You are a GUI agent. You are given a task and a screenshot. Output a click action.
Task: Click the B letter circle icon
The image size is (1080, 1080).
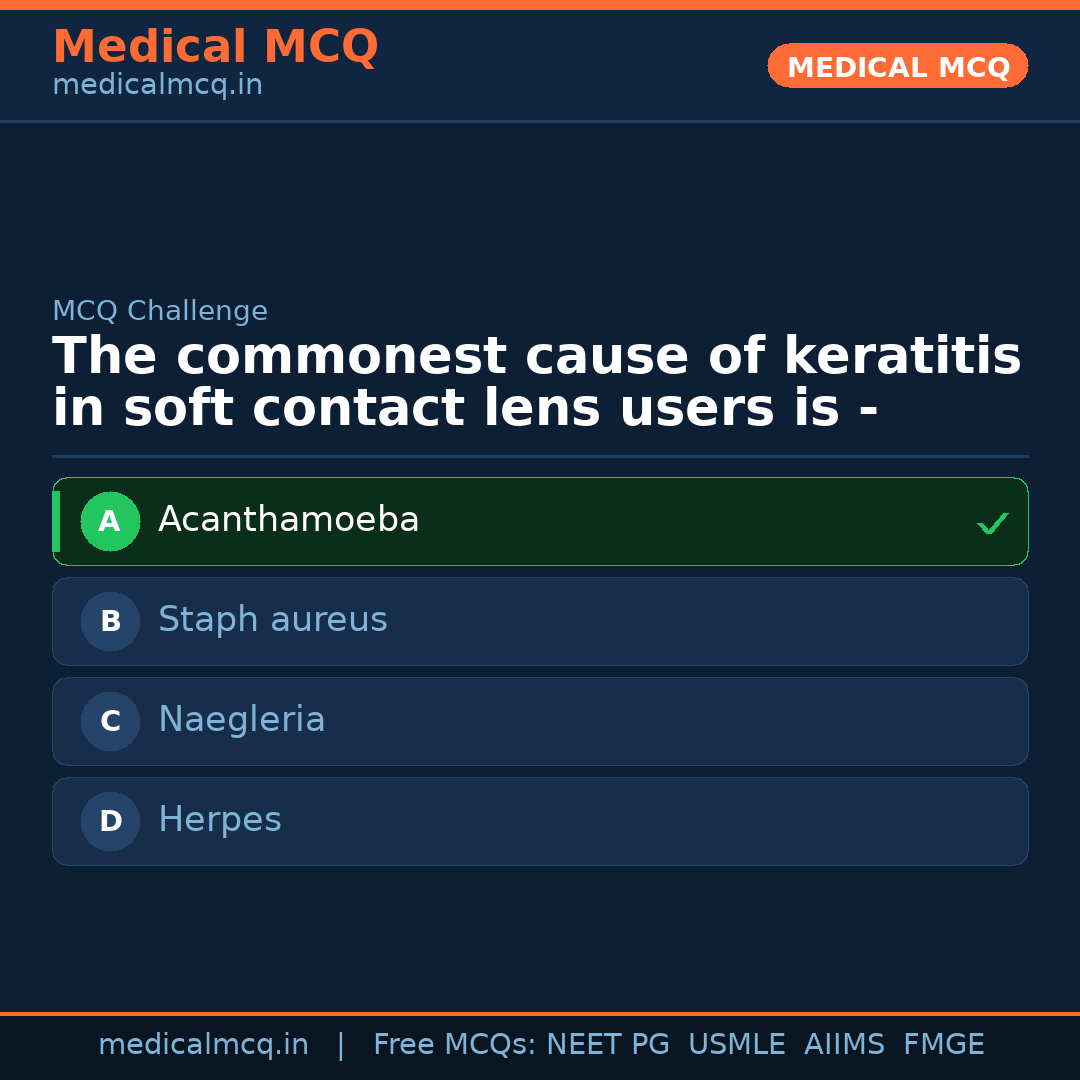pyautogui.click(x=110, y=621)
